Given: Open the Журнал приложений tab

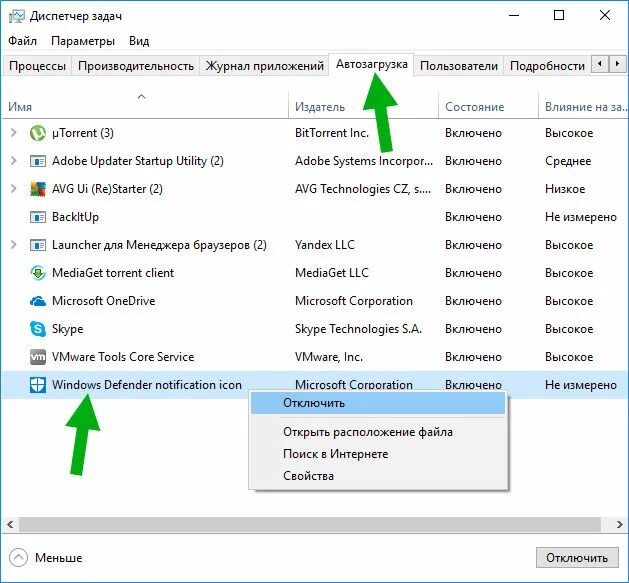Looking at the screenshot, I should (x=264, y=66).
